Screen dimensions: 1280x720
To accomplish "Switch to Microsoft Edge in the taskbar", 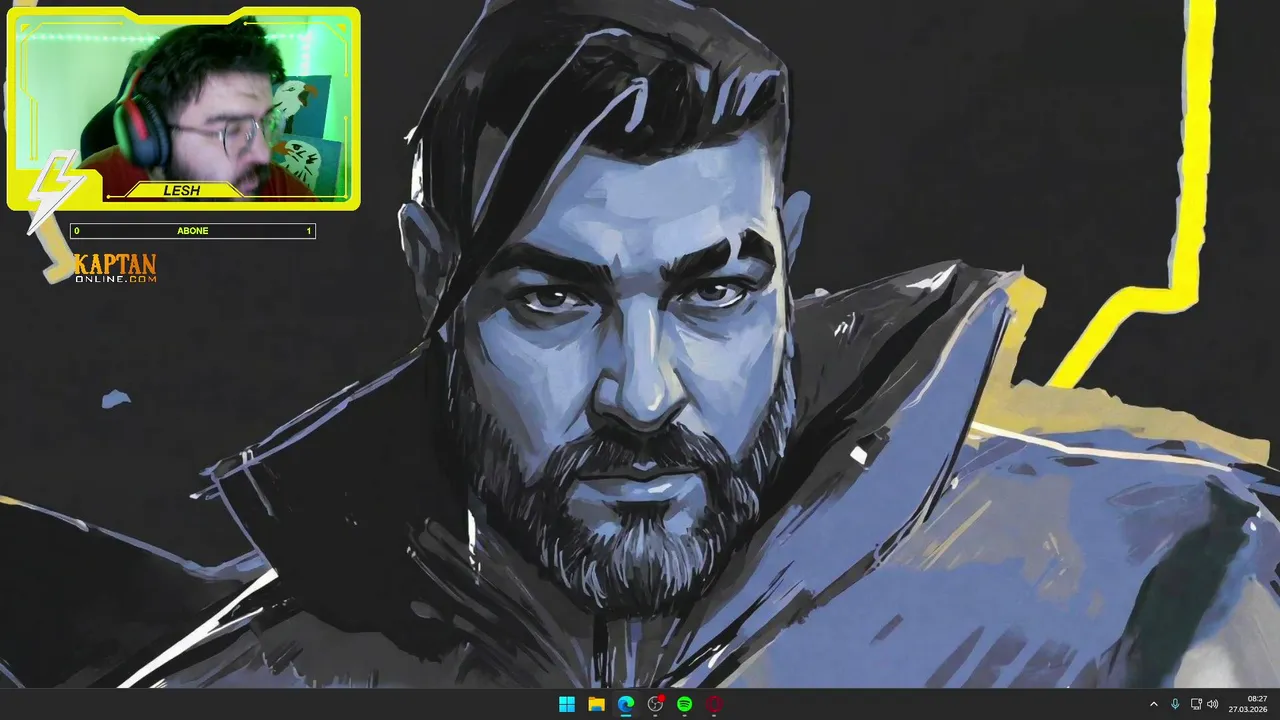I will [x=626, y=704].
